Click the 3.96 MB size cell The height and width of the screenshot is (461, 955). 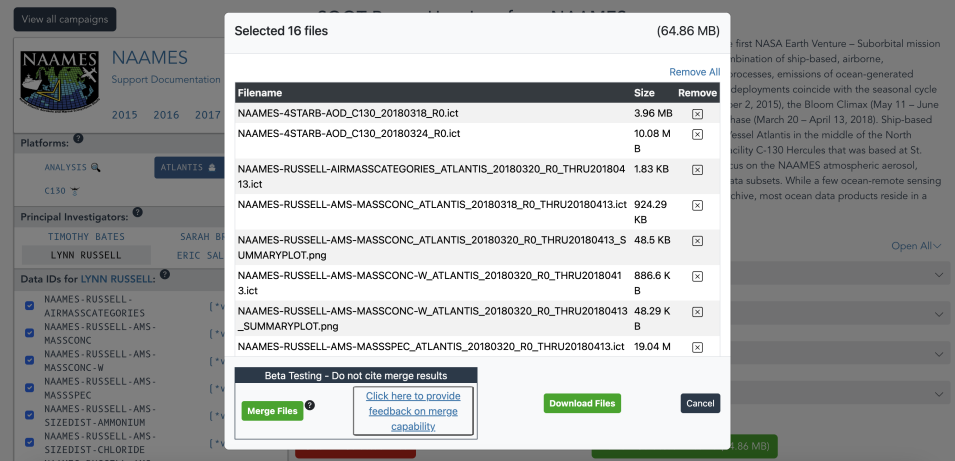point(653,113)
